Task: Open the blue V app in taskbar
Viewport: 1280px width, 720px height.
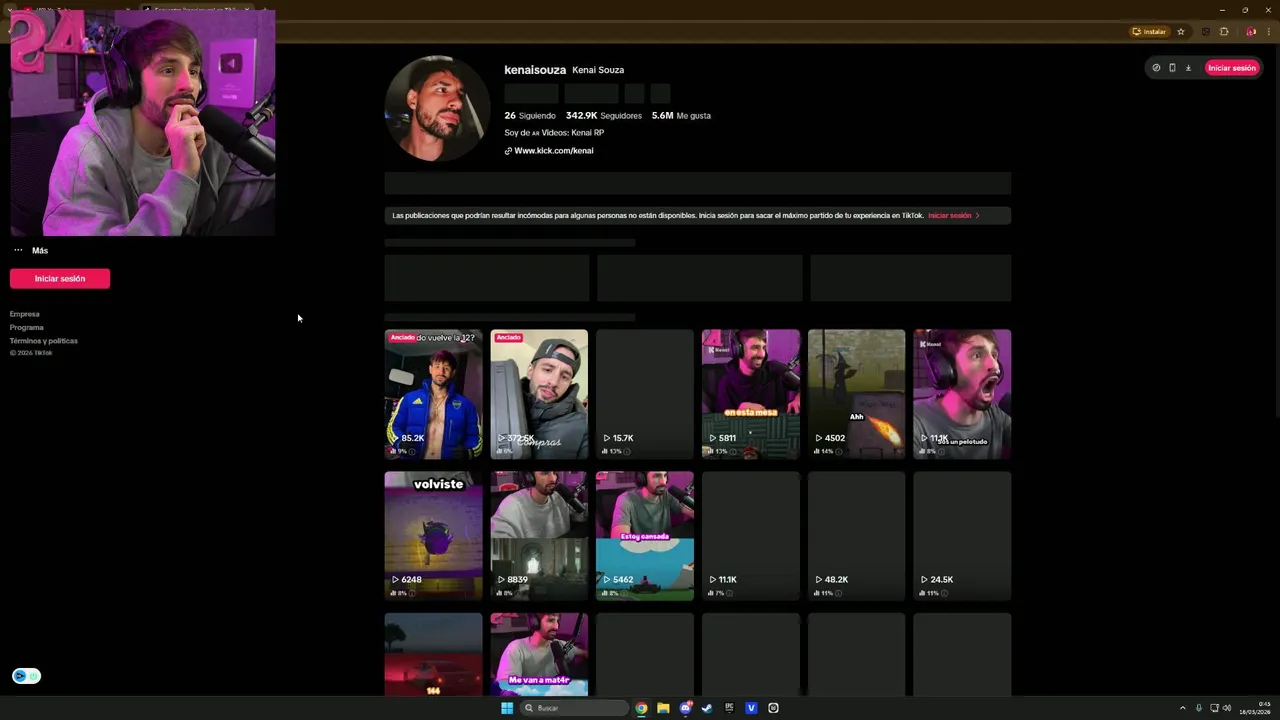Action: tap(751, 708)
